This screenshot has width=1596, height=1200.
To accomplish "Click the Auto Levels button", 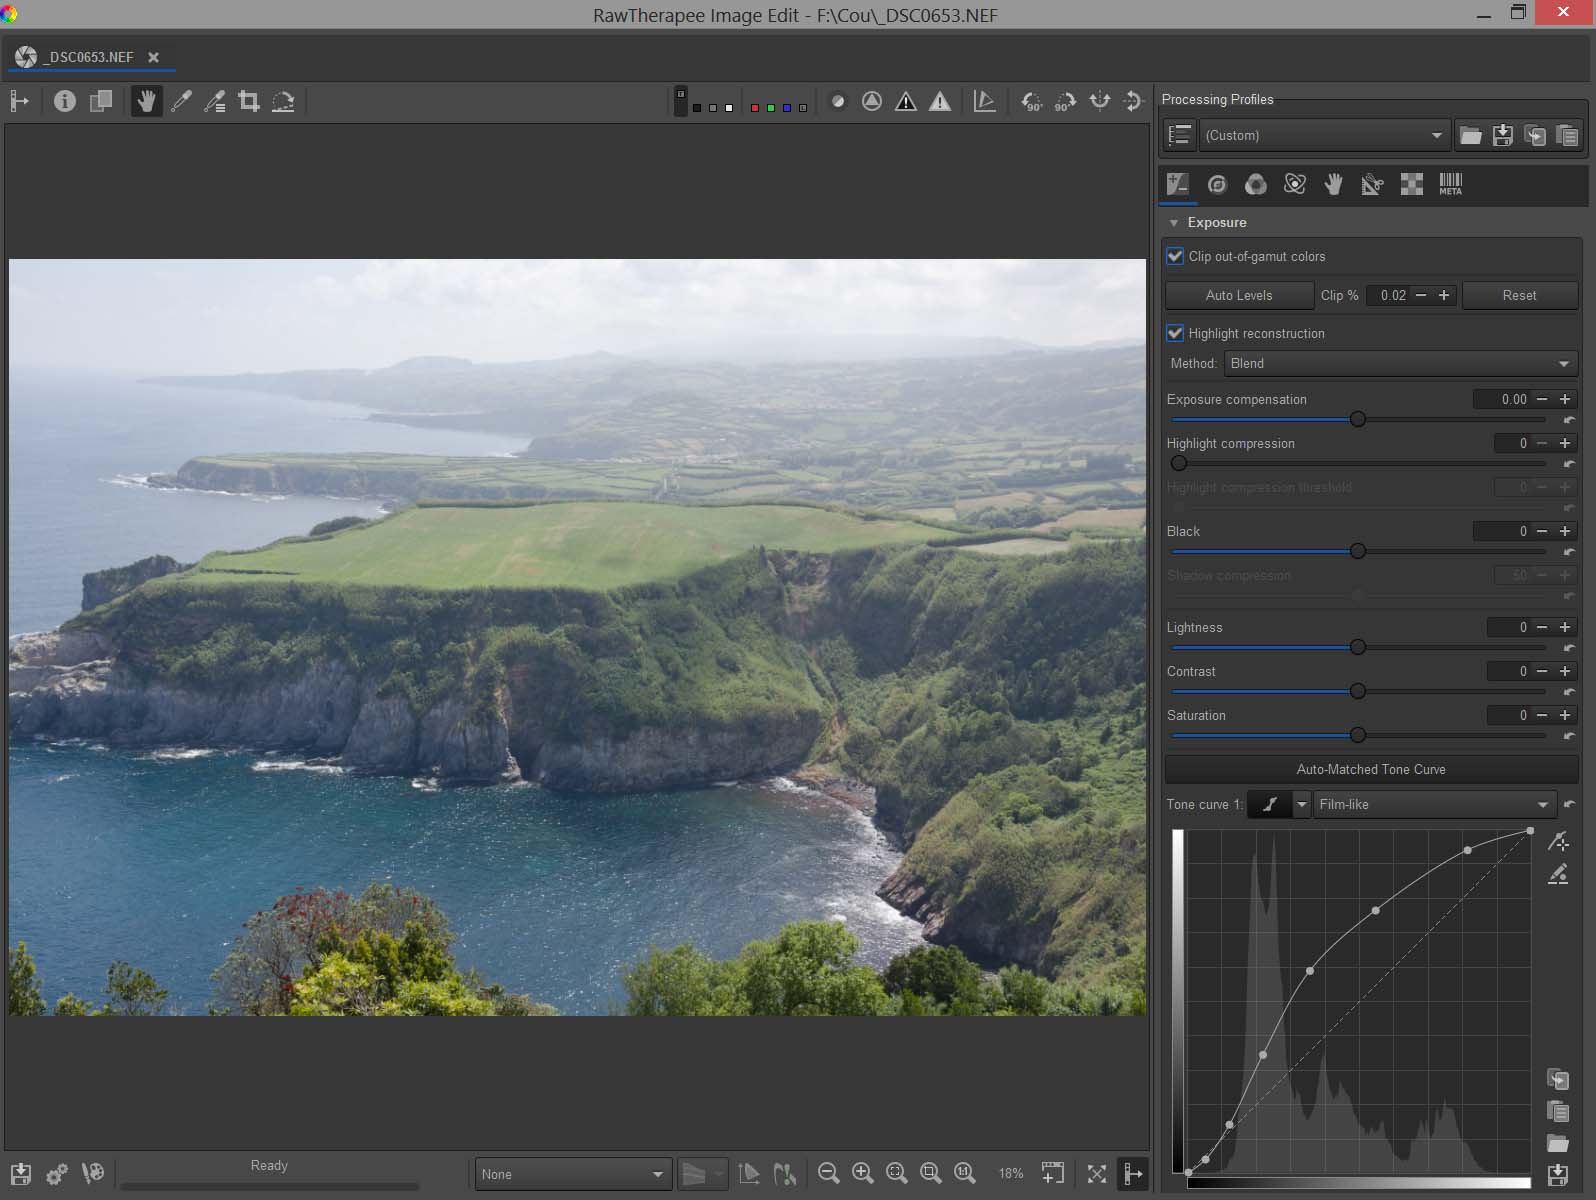I will 1239,295.
